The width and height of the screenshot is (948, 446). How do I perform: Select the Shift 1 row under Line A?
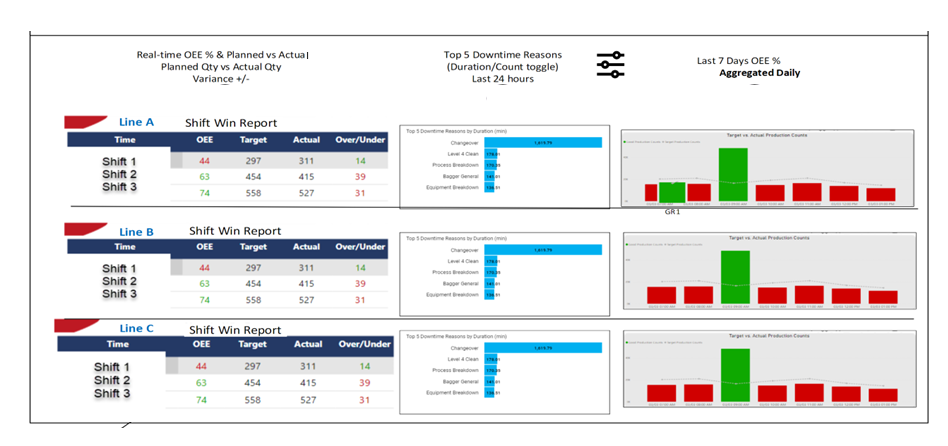click(119, 161)
